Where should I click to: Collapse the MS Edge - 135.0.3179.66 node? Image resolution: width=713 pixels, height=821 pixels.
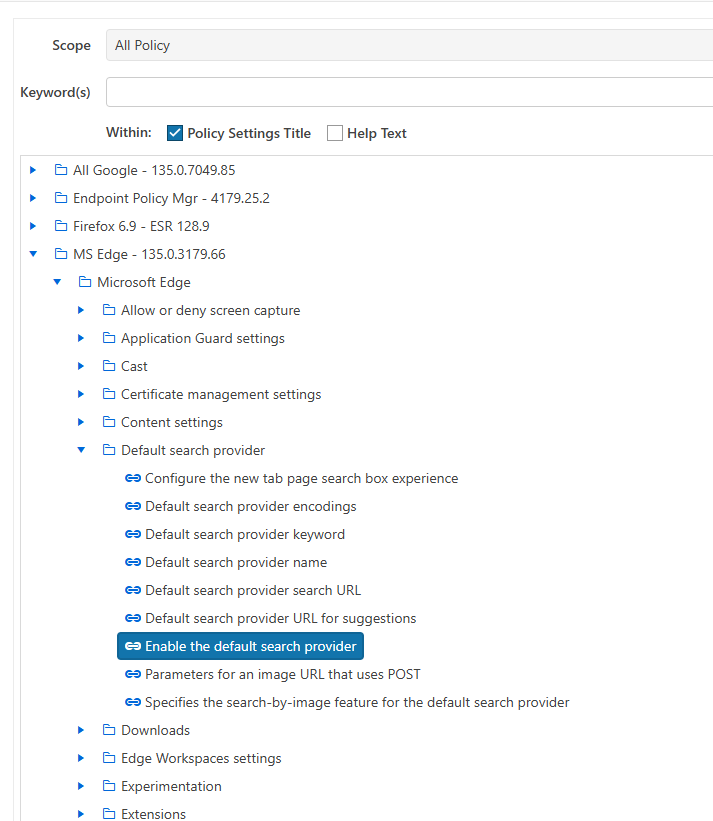pos(33,254)
